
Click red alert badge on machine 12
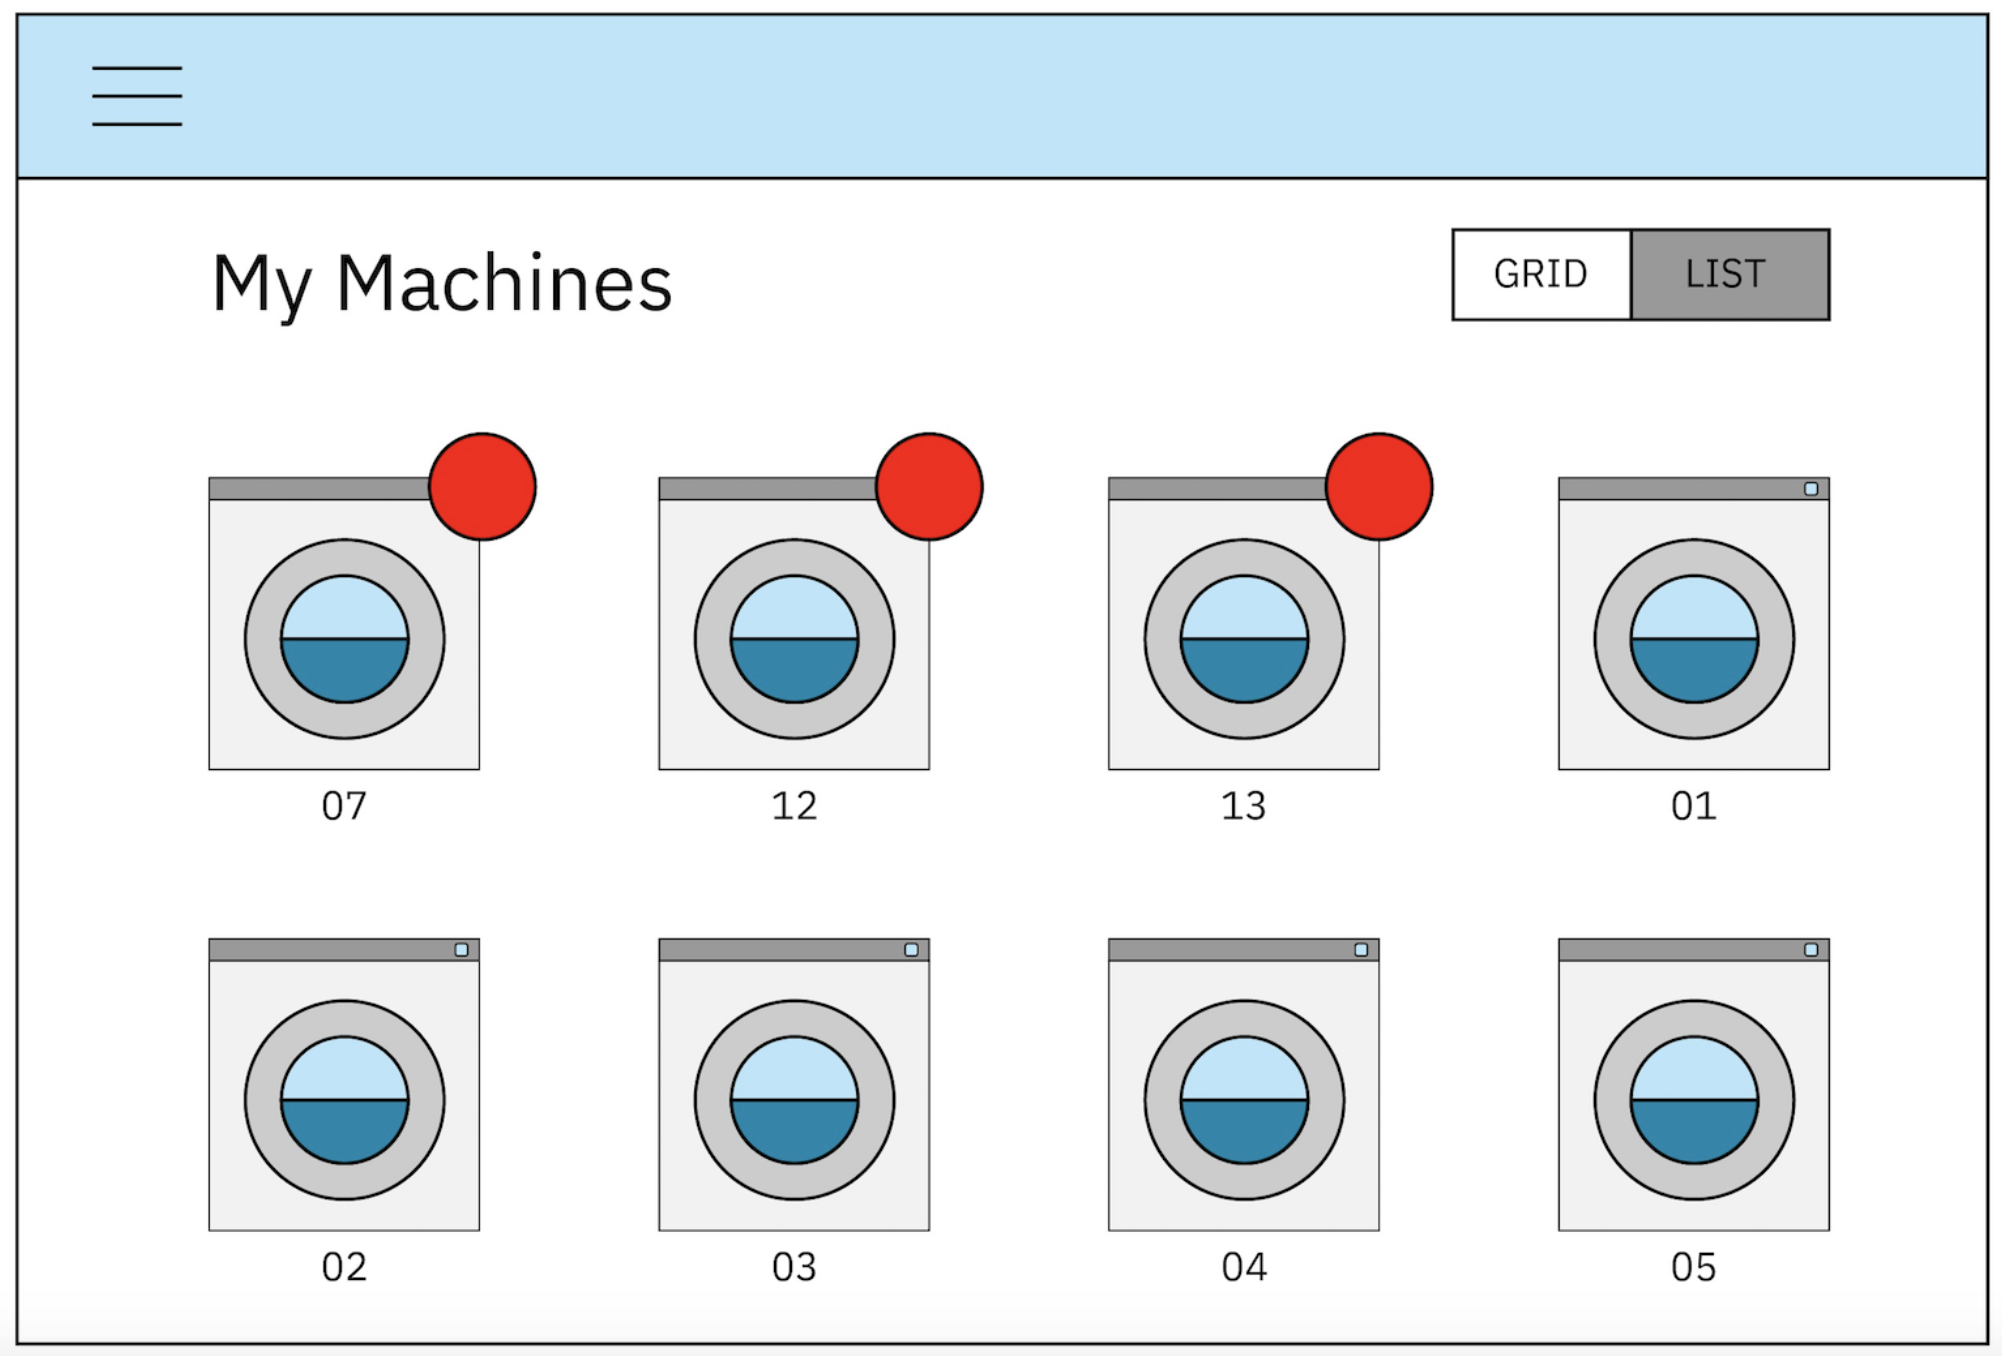point(929,486)
